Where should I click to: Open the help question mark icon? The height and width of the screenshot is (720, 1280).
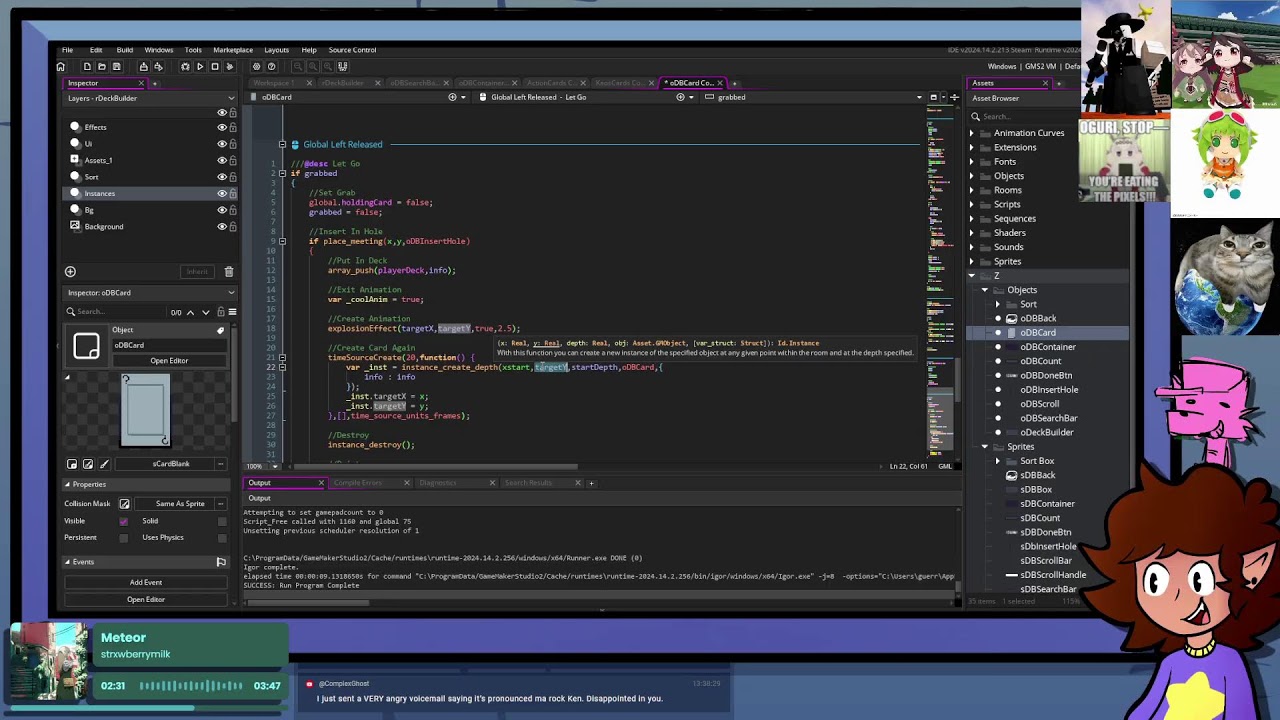point(271,66)
